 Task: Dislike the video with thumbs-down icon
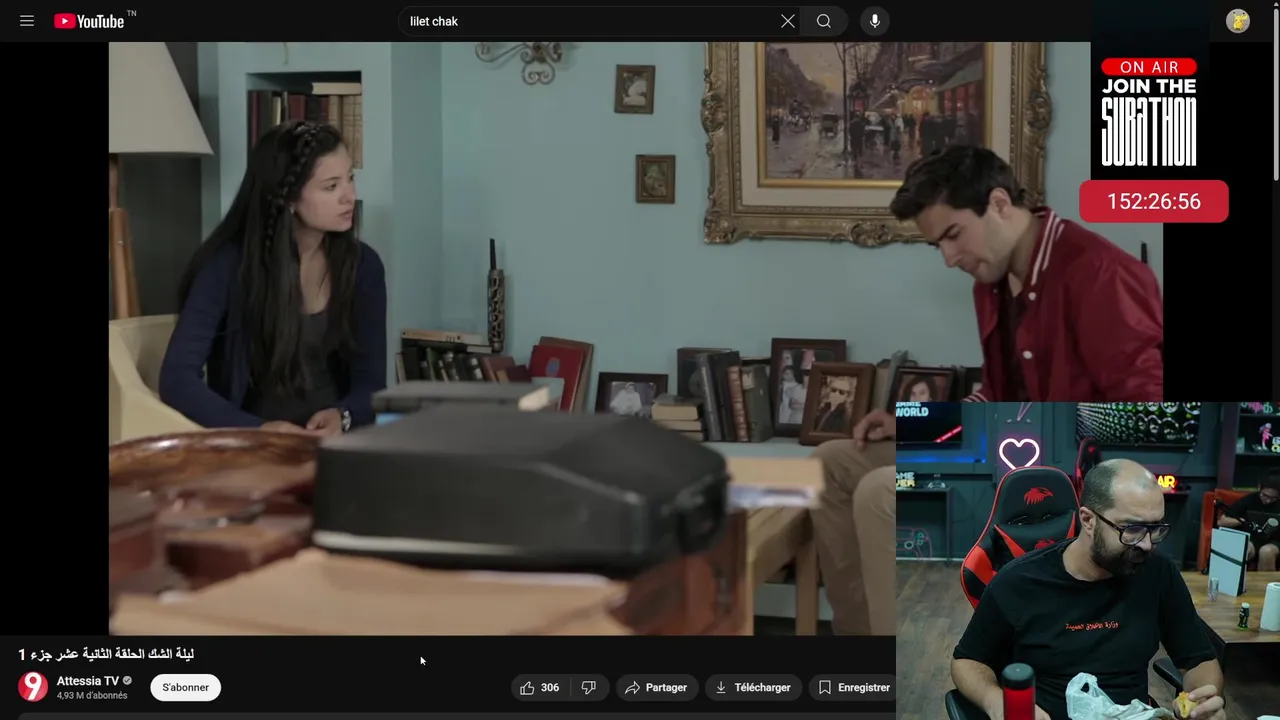pos(589,687)
